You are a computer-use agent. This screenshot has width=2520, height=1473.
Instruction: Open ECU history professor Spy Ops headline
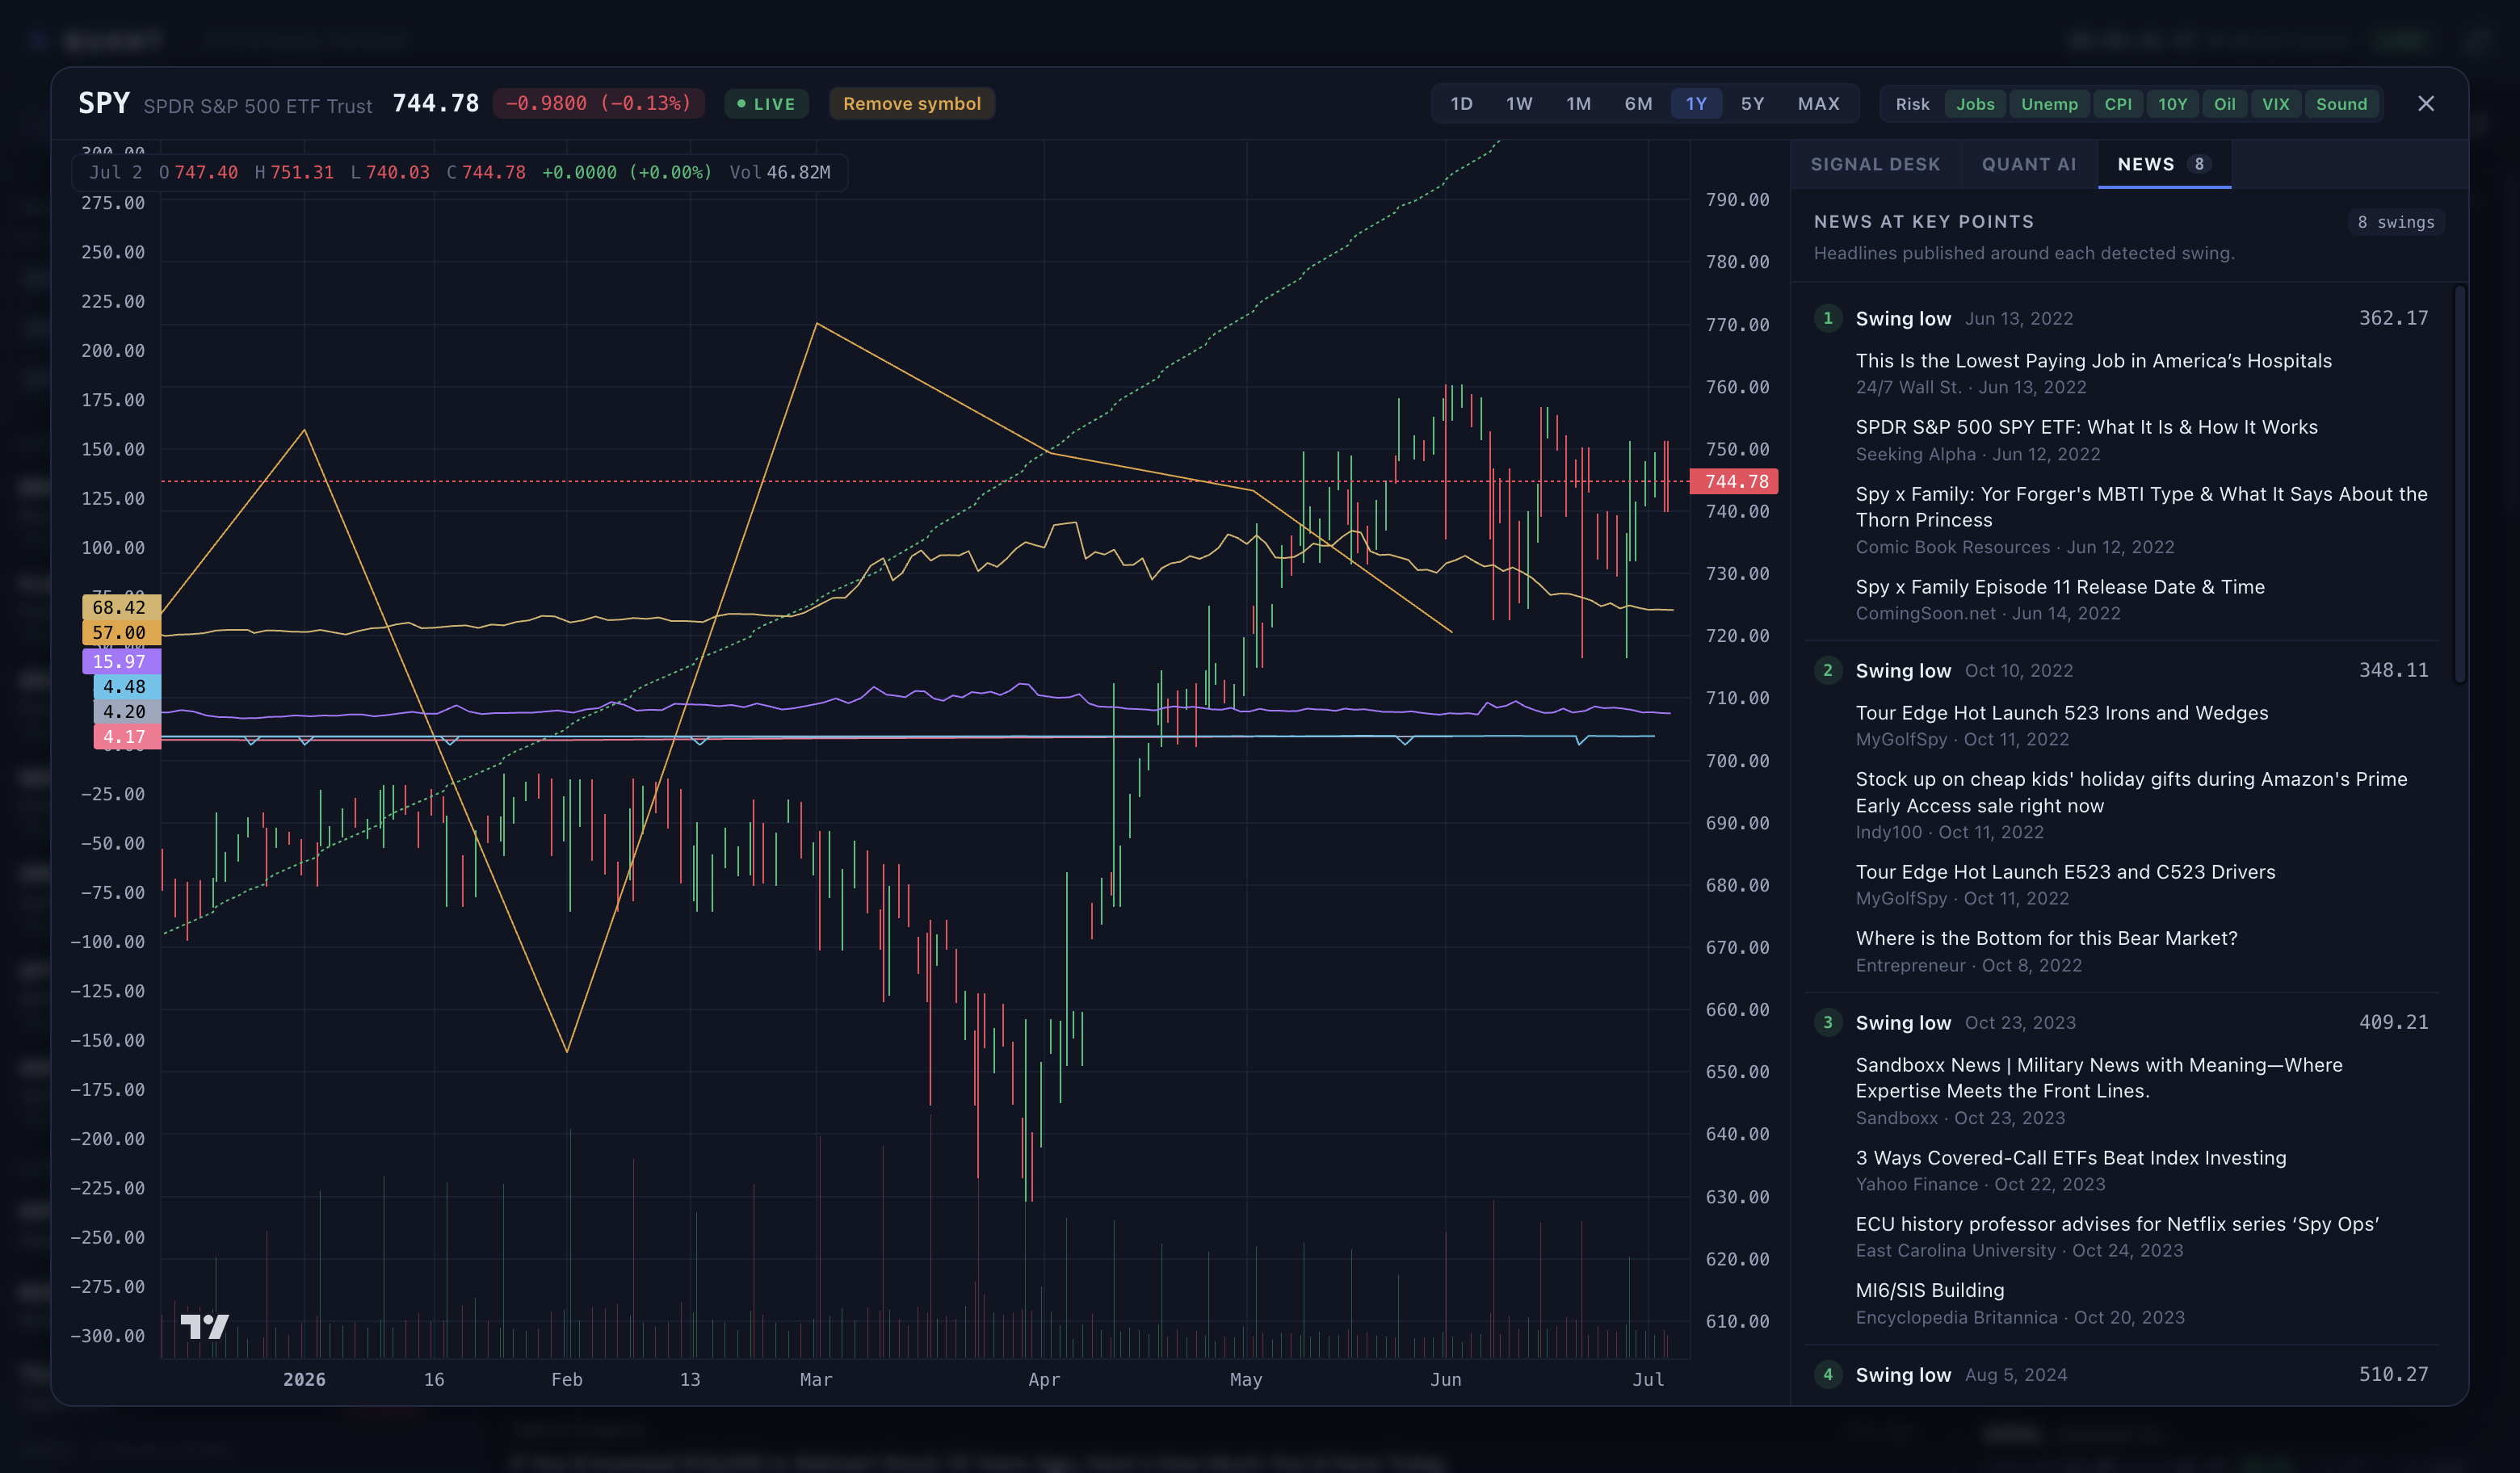pyautogui.click(x=2117, y=1224)
